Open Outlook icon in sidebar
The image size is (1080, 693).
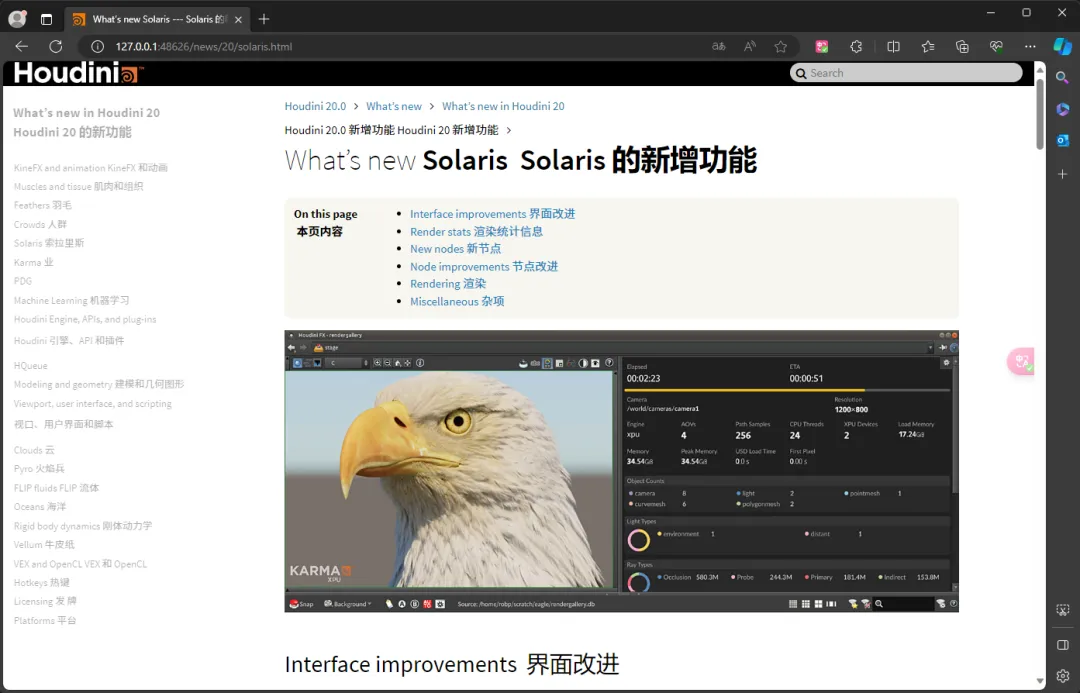[1063, 141]
